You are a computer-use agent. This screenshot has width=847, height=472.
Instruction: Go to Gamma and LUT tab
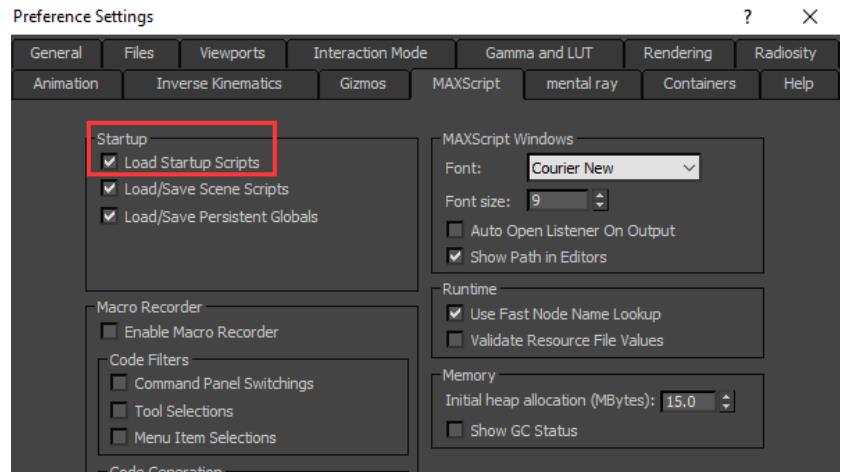(539, 53)
